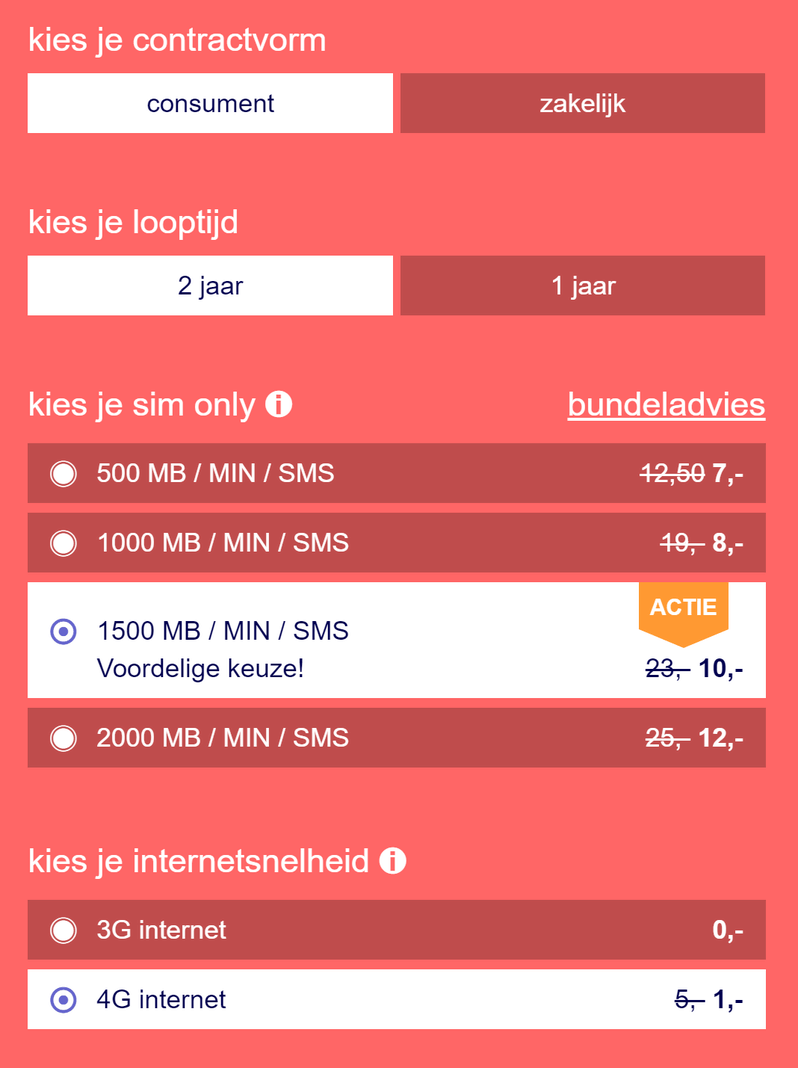Click the 2000 MB bundle price 12,-
Screen dimensions: 798x1068
(721, 738)
